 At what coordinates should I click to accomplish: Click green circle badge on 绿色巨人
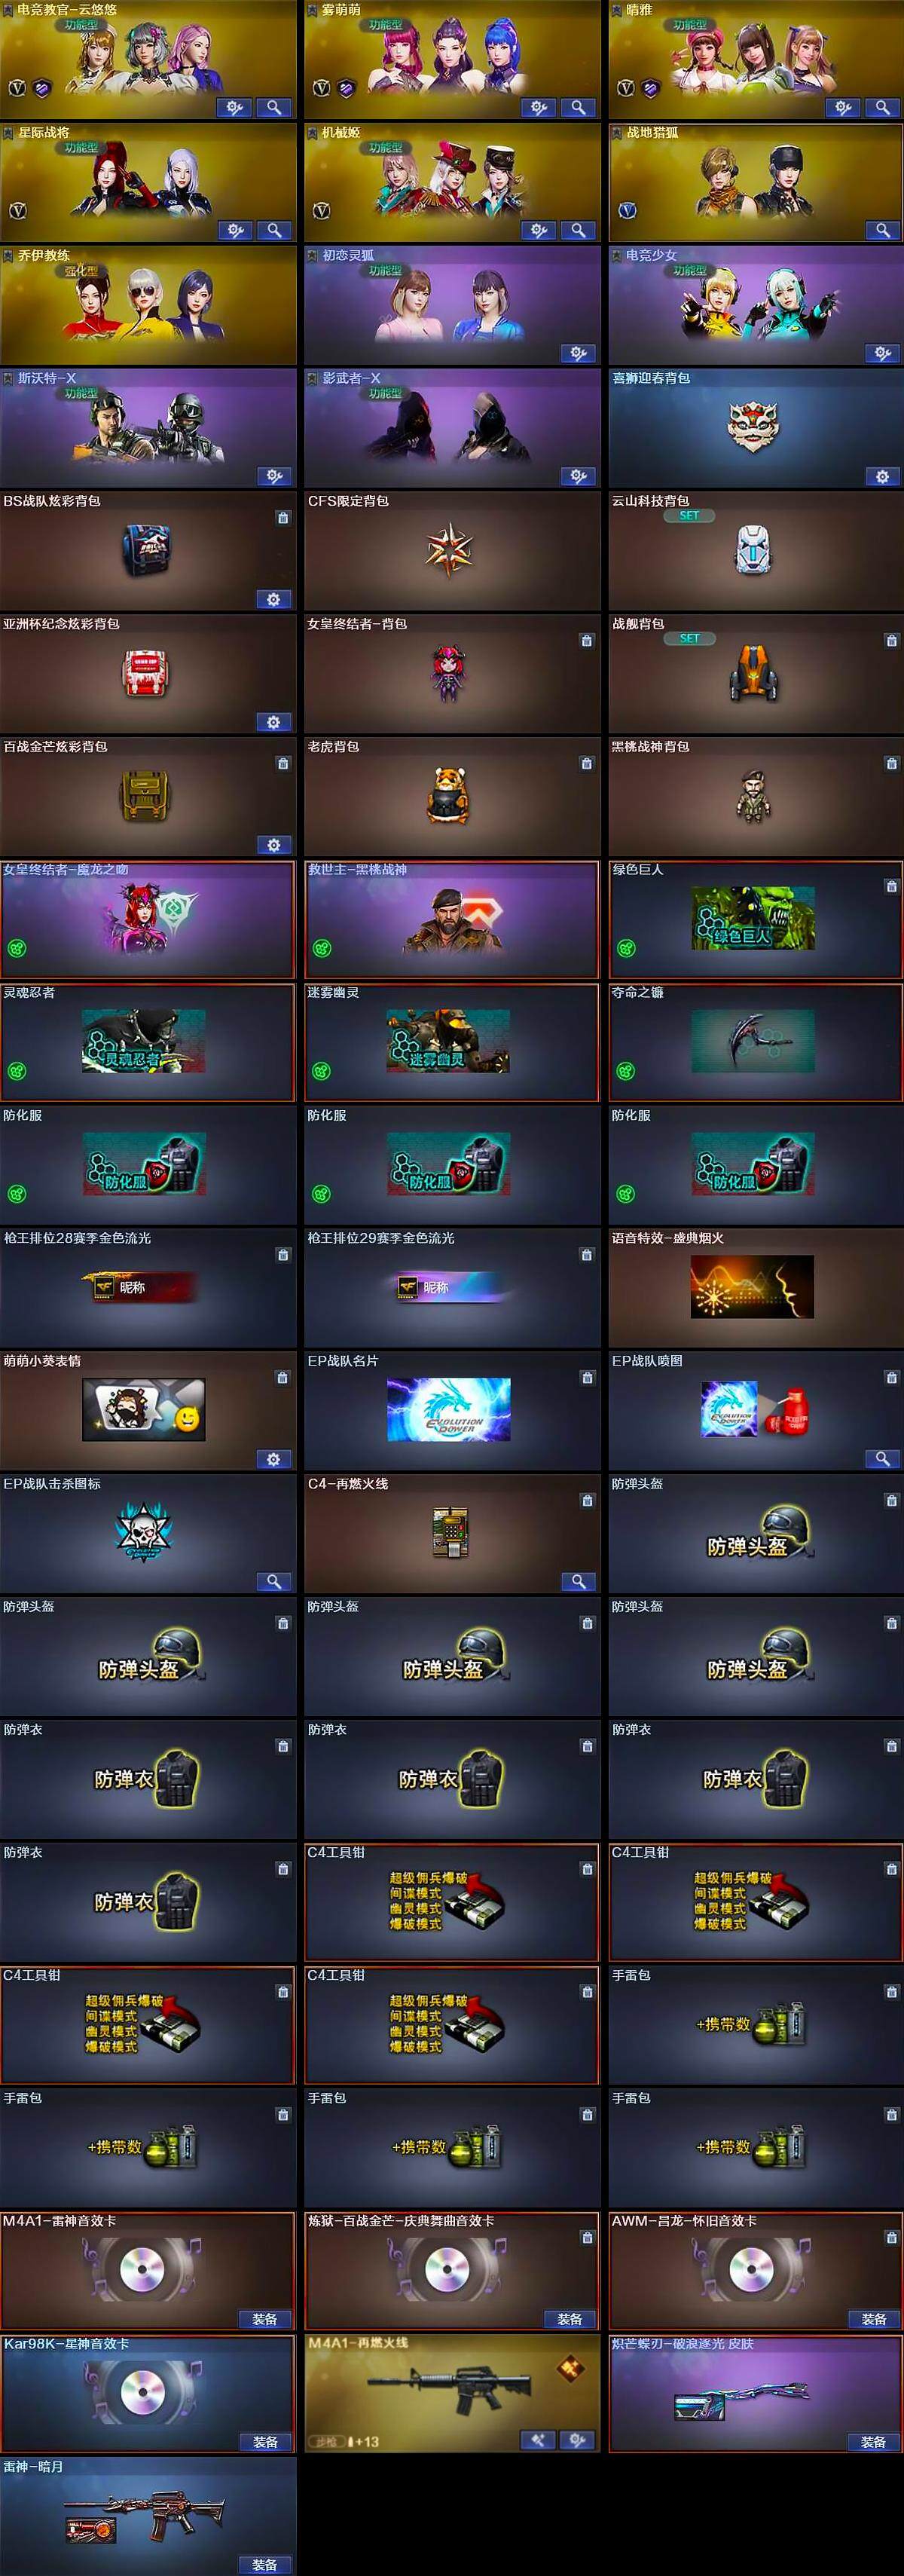coord(626,948)
